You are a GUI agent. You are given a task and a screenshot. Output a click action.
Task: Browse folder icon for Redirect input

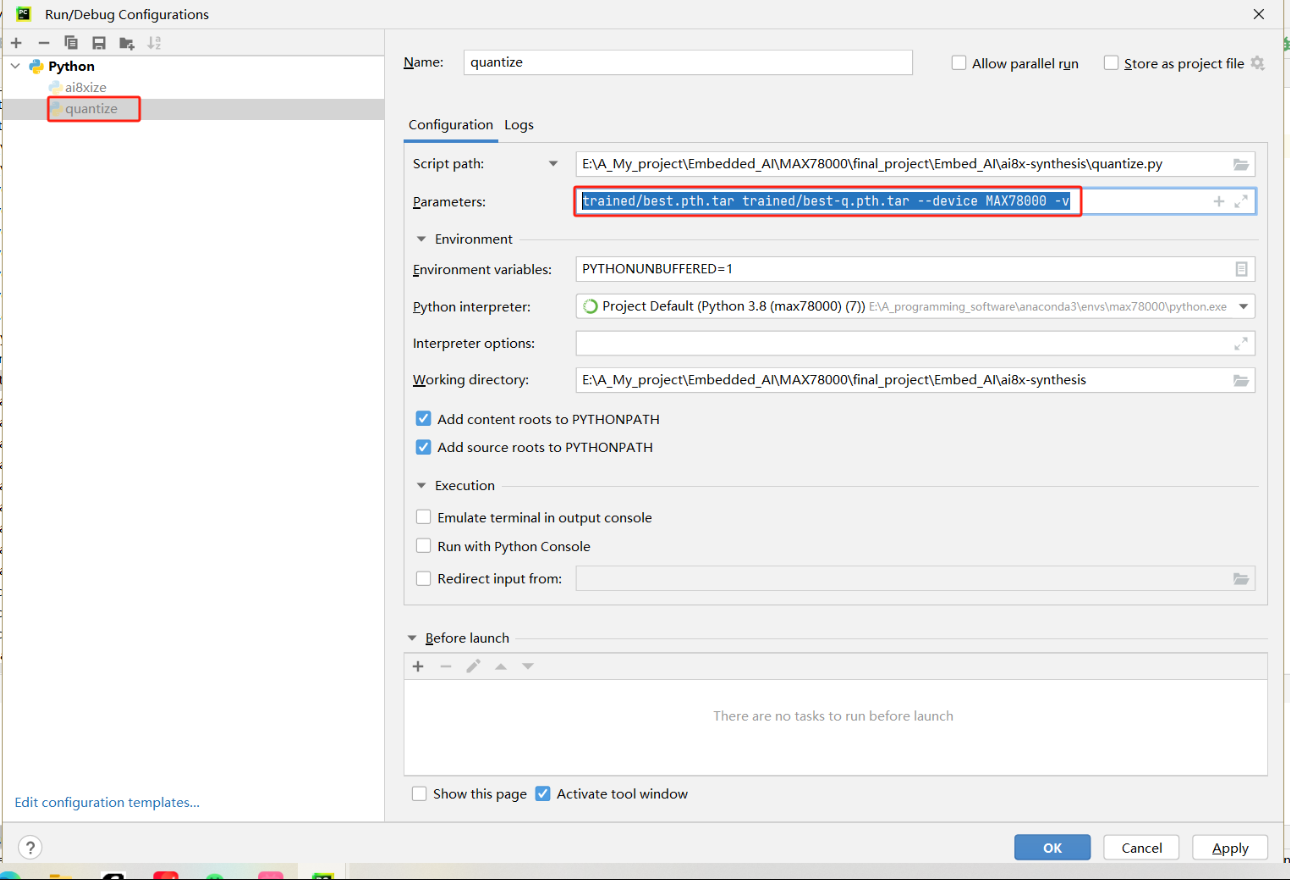click(x=1241, y=578)
